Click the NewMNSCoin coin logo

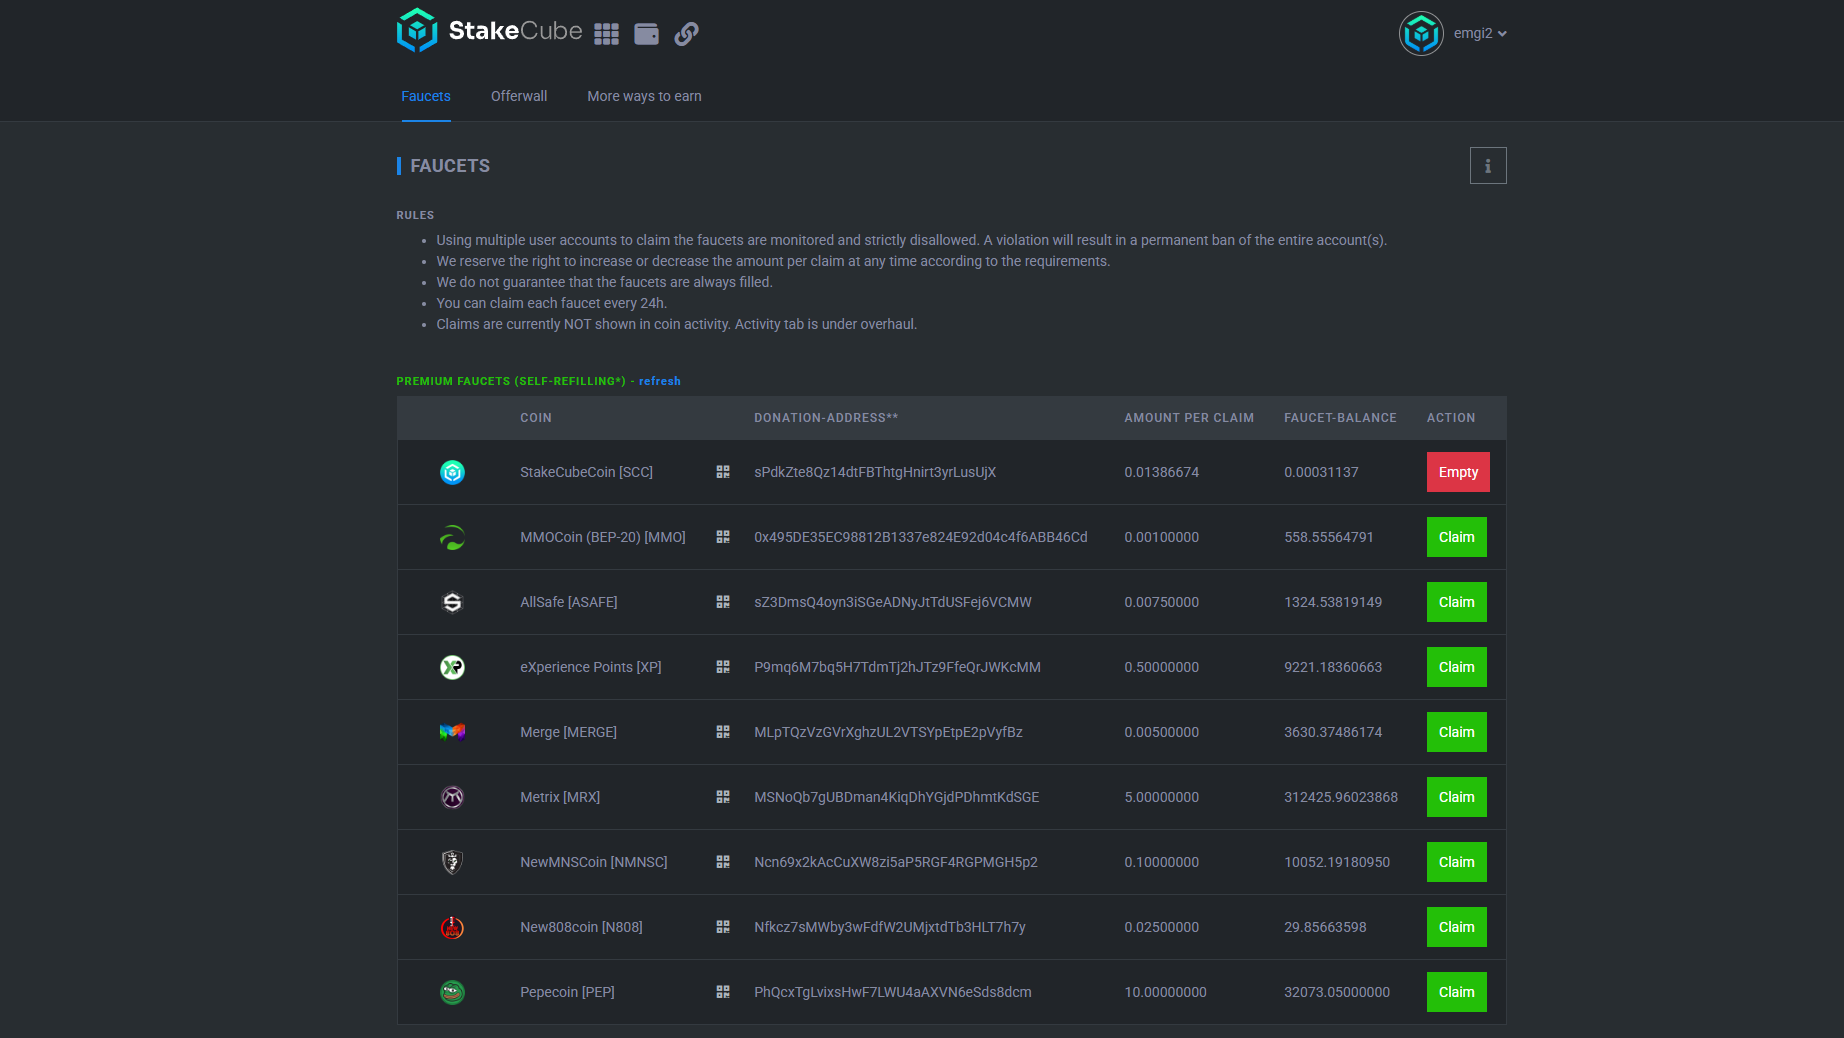point(452,862)
